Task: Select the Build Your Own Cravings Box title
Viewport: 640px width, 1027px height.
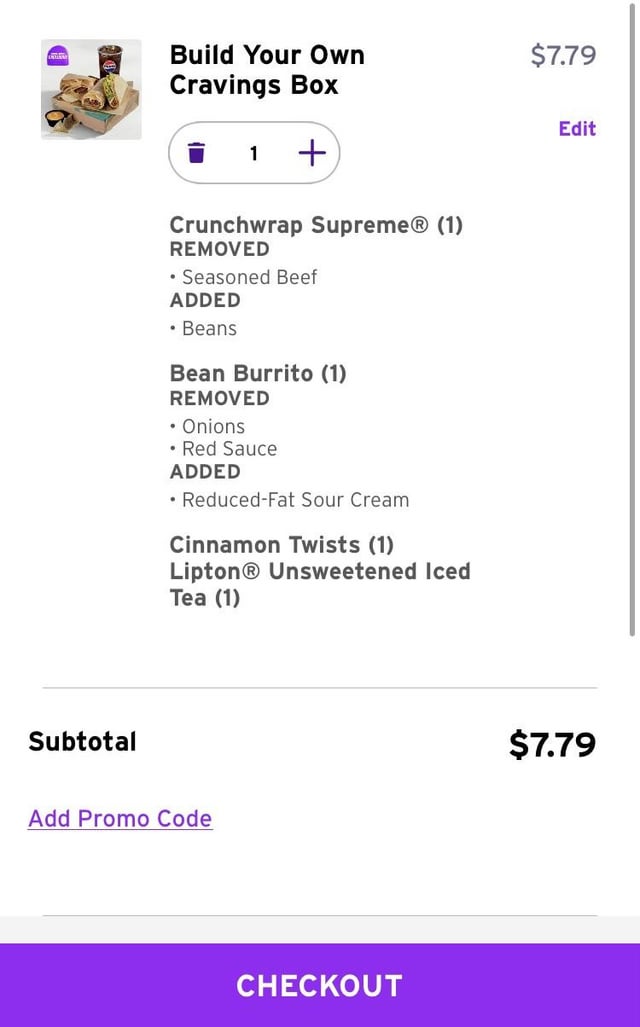Action: click(266, 70)
